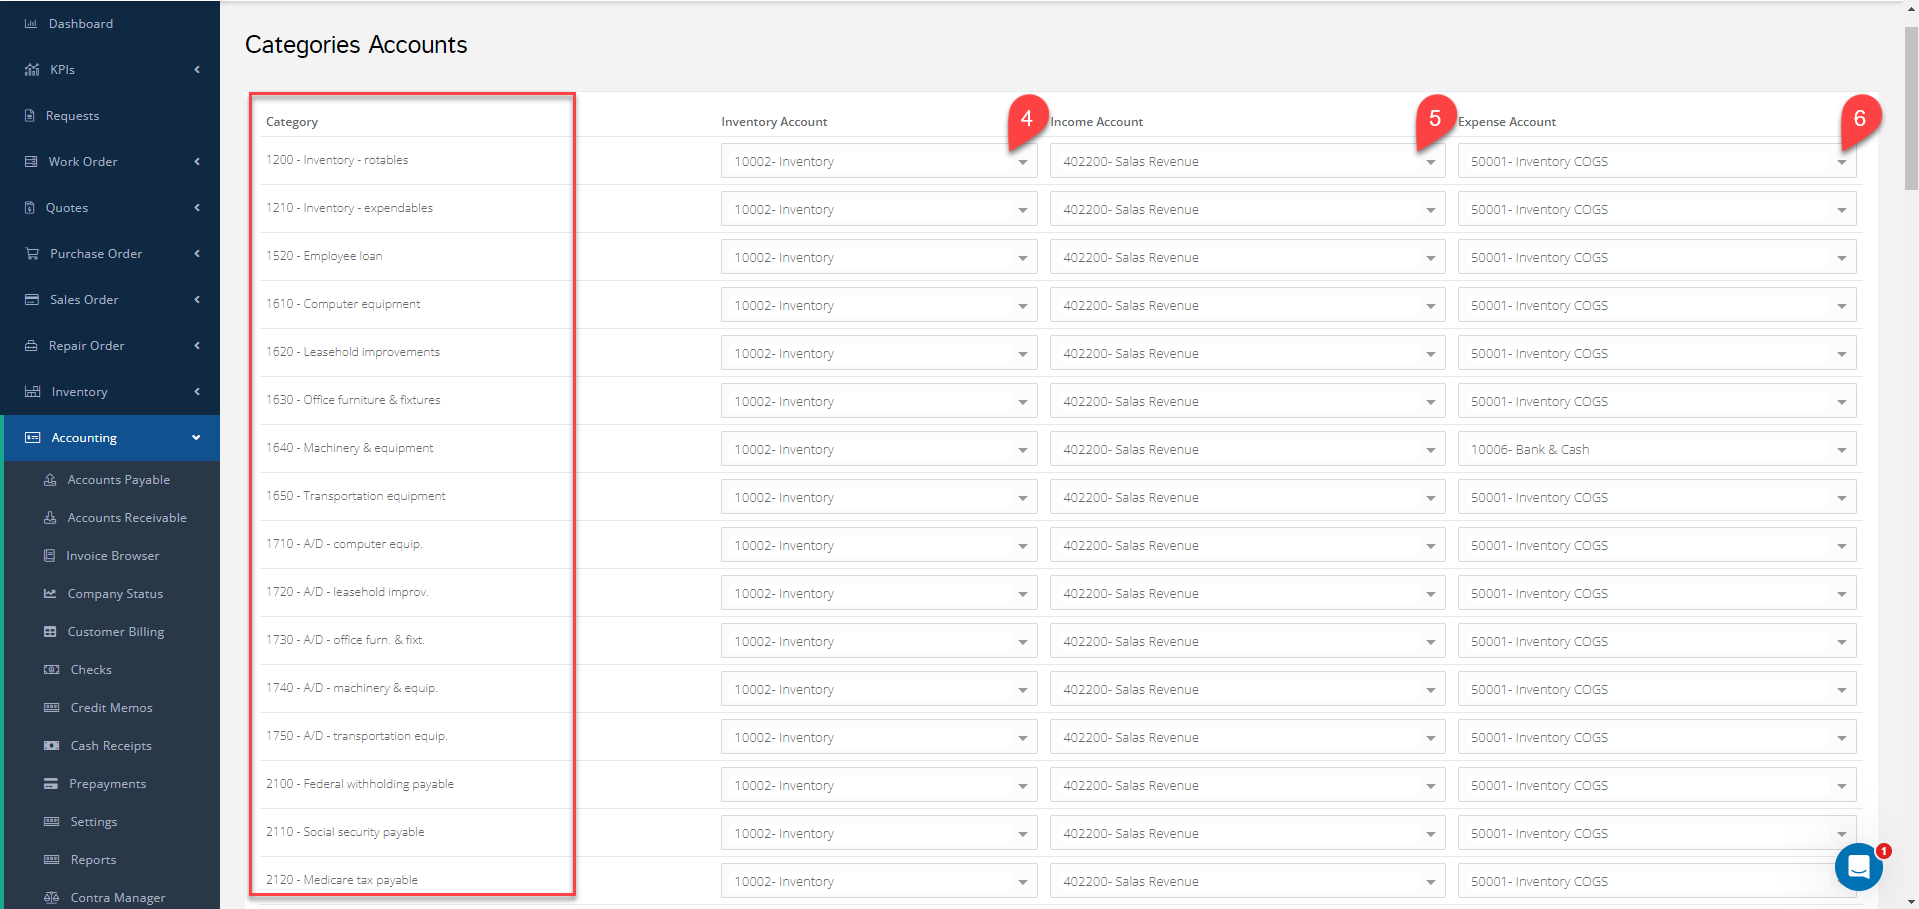Go to Accounts Receivable page
The image size is (1919, 909).
pyautogui.click(x=127, y=517)
